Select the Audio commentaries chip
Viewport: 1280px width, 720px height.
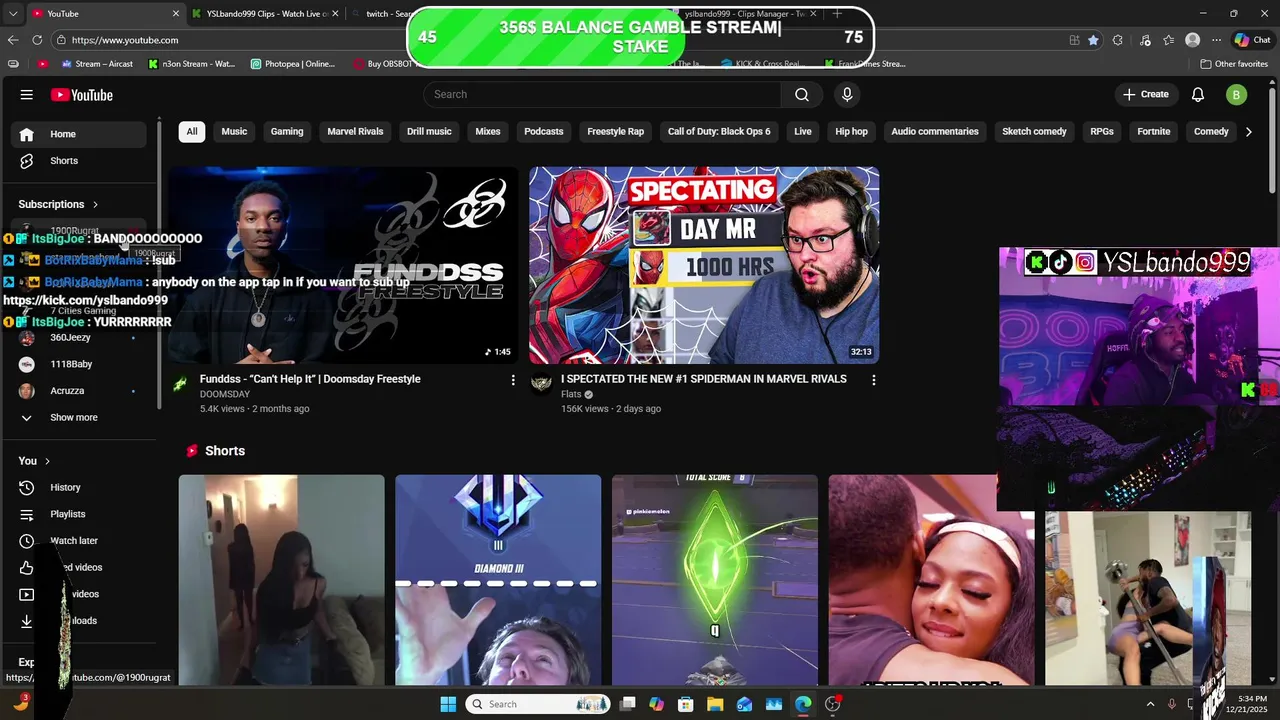(x=935, y=131)
